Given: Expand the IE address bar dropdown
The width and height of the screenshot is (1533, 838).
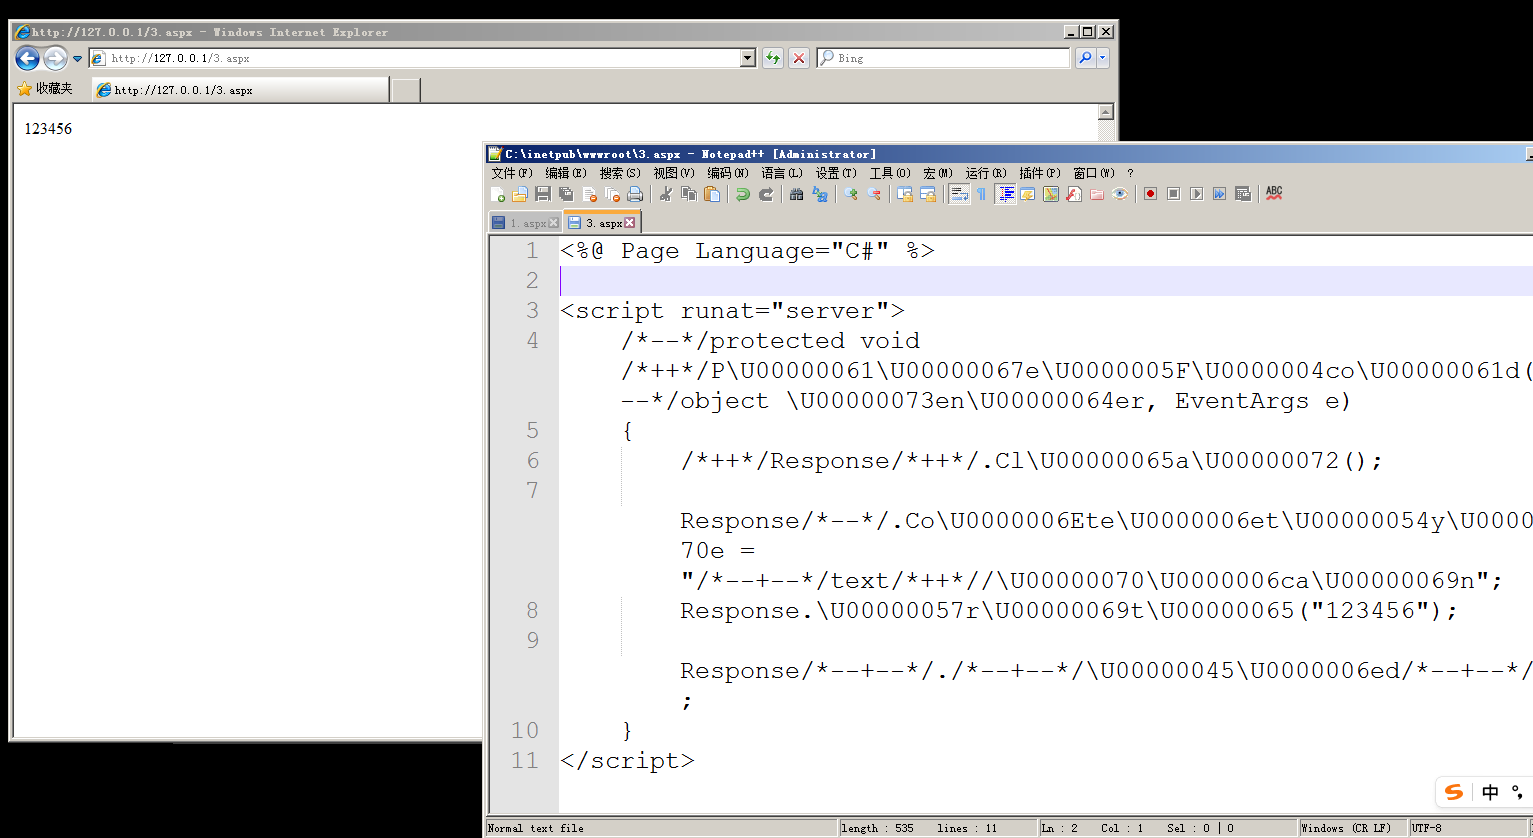Looking at the screenshot, I should coord(748,58).
